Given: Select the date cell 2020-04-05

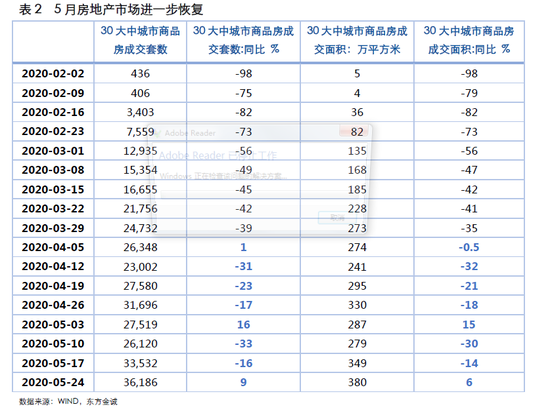Looking at the screenshot, I should [x=53, y=247].
